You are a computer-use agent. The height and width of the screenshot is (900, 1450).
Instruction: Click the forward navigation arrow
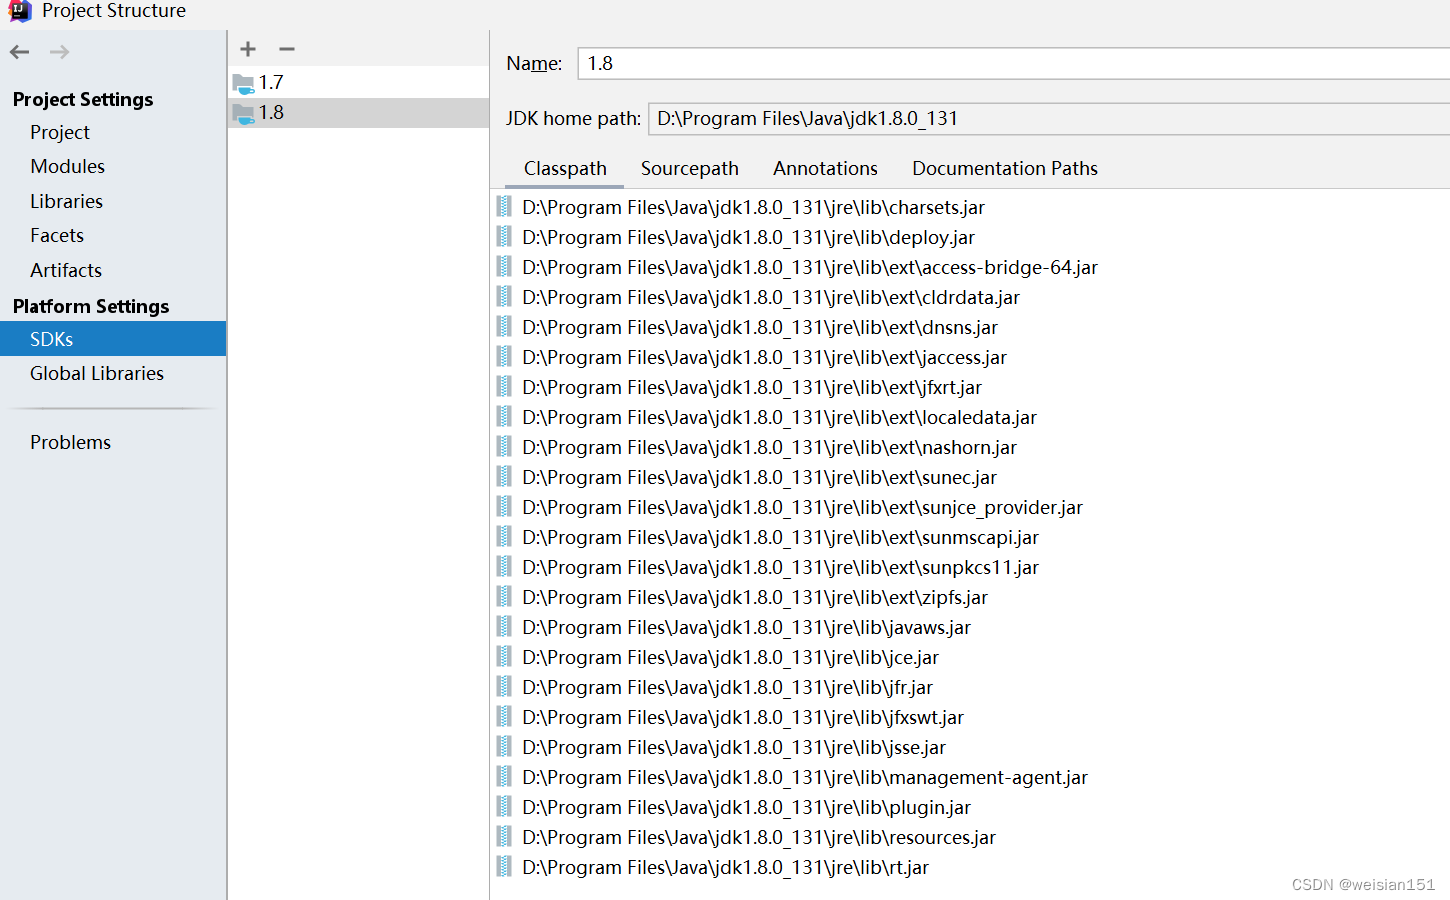coord(60,52)
